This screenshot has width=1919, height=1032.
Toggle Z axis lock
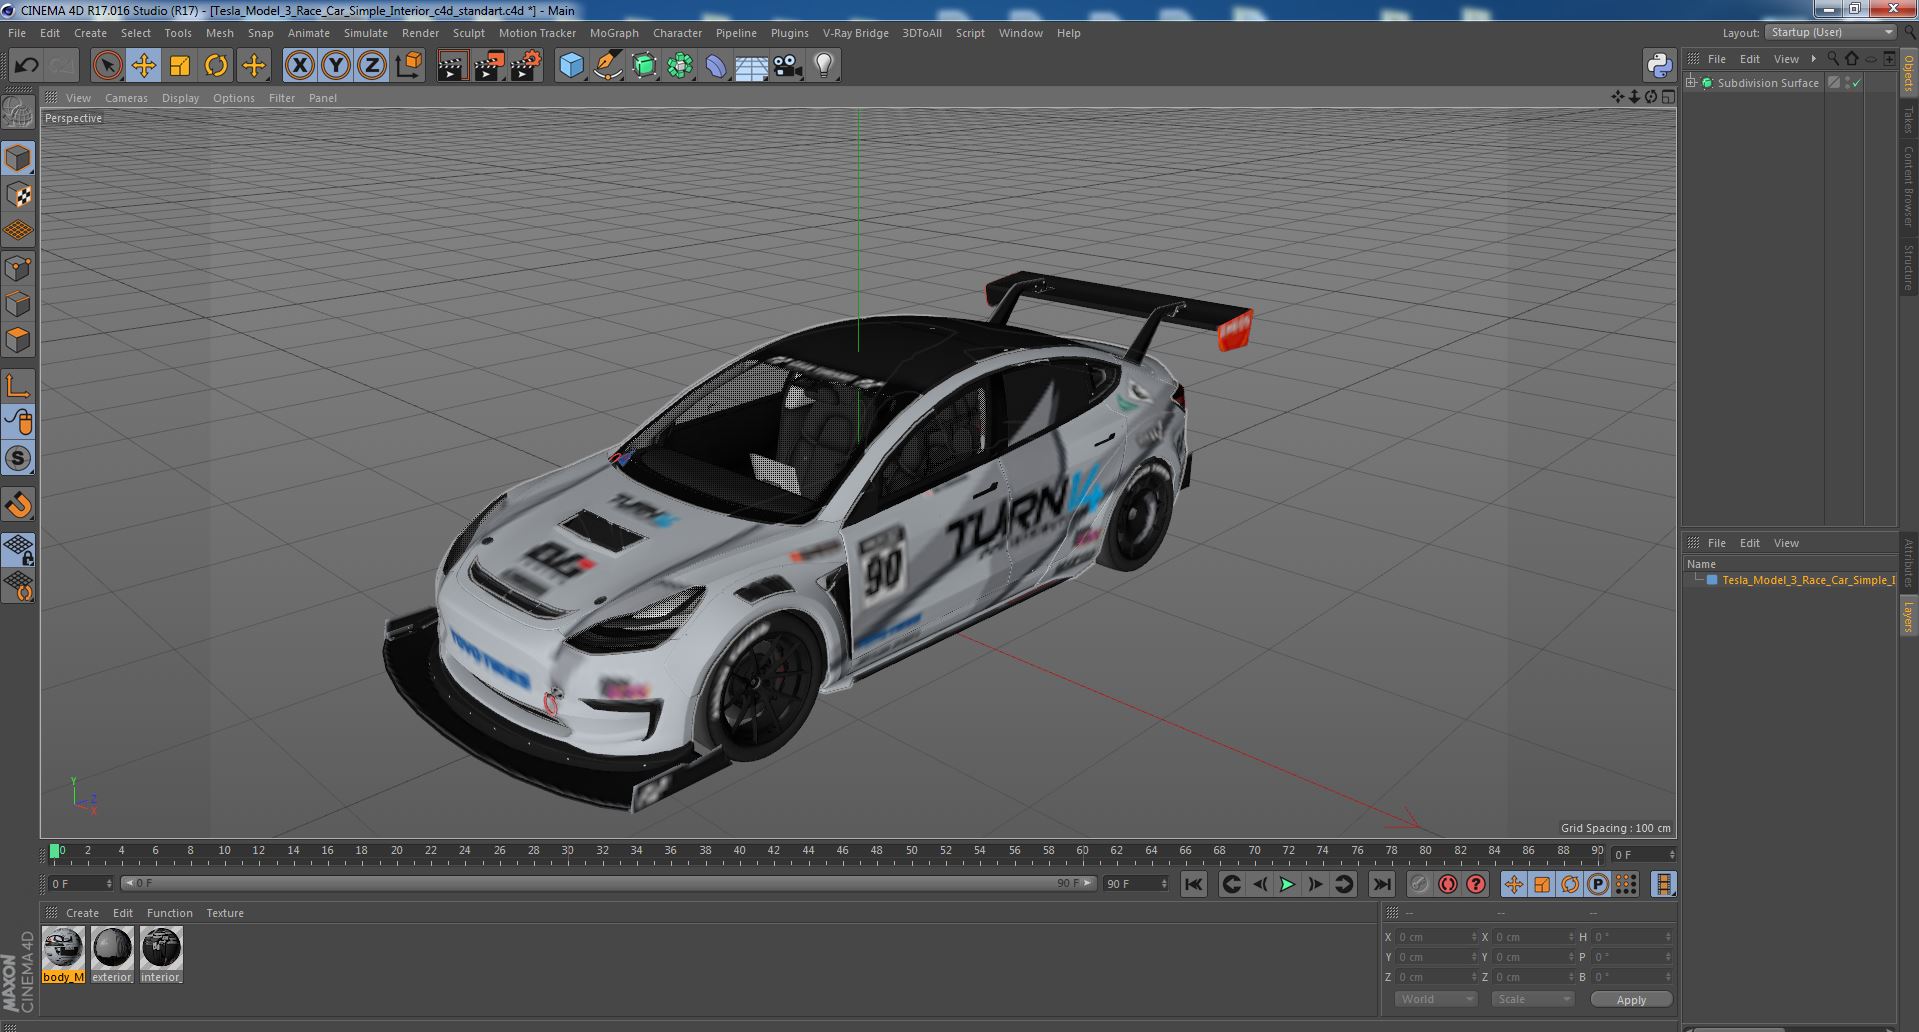click(372, 66)
